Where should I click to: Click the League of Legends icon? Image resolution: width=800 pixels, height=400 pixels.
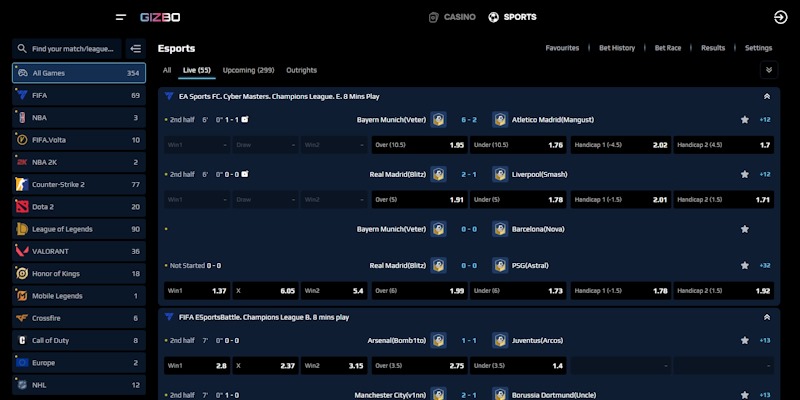pyautogui.click(x=22, y=229)
